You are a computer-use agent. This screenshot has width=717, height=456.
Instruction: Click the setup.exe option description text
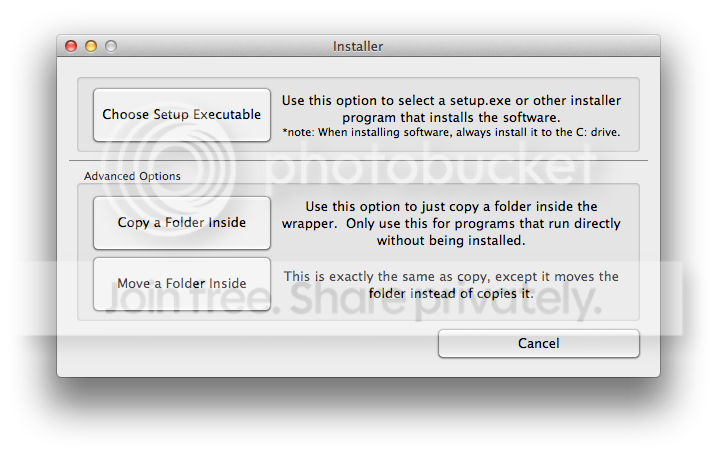(451, 109)
